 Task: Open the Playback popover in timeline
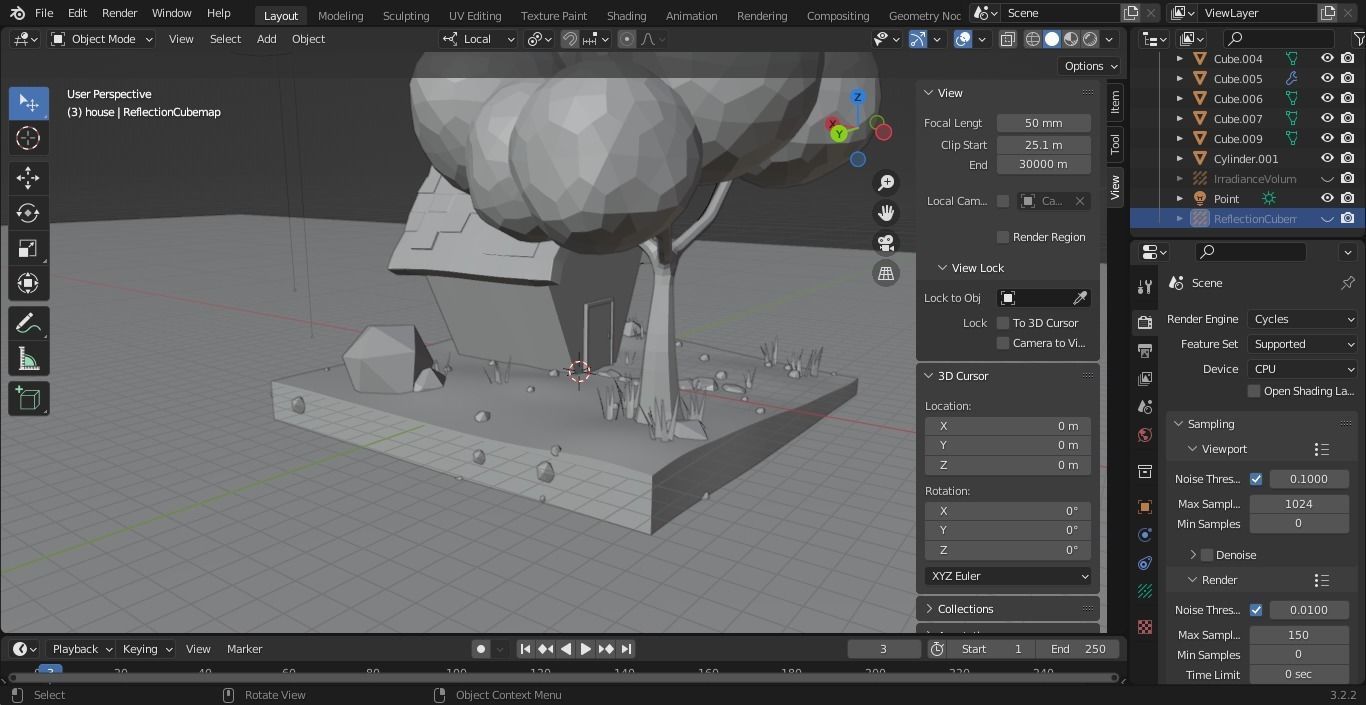[82, 649]
